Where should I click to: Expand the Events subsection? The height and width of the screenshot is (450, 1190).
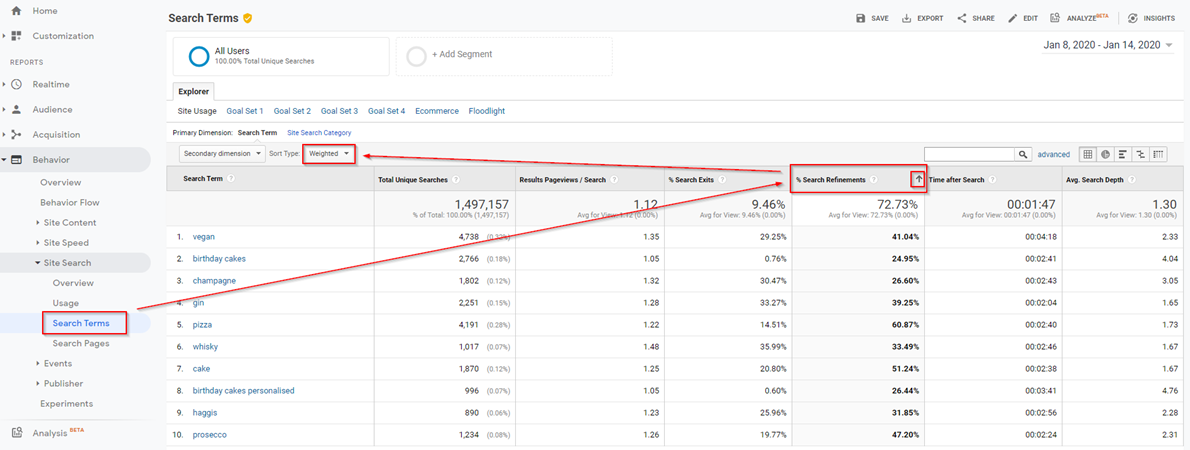click(x=38, y=363)
